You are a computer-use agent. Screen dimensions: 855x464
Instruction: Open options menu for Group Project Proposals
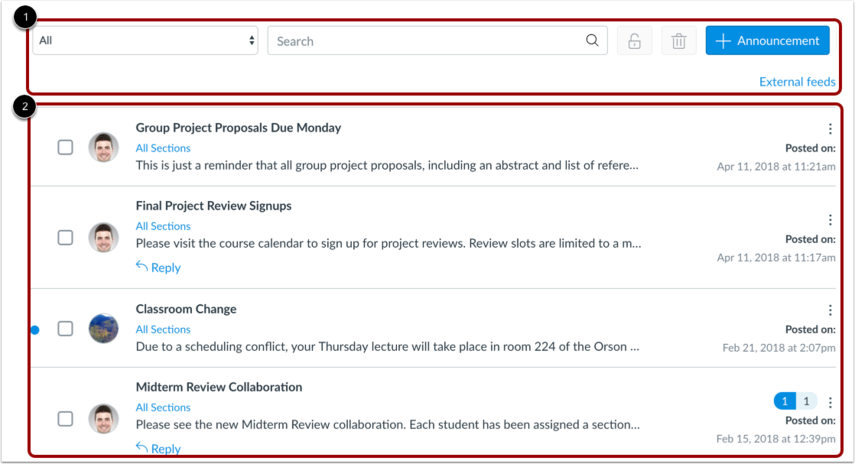click(x=830, y=129)
